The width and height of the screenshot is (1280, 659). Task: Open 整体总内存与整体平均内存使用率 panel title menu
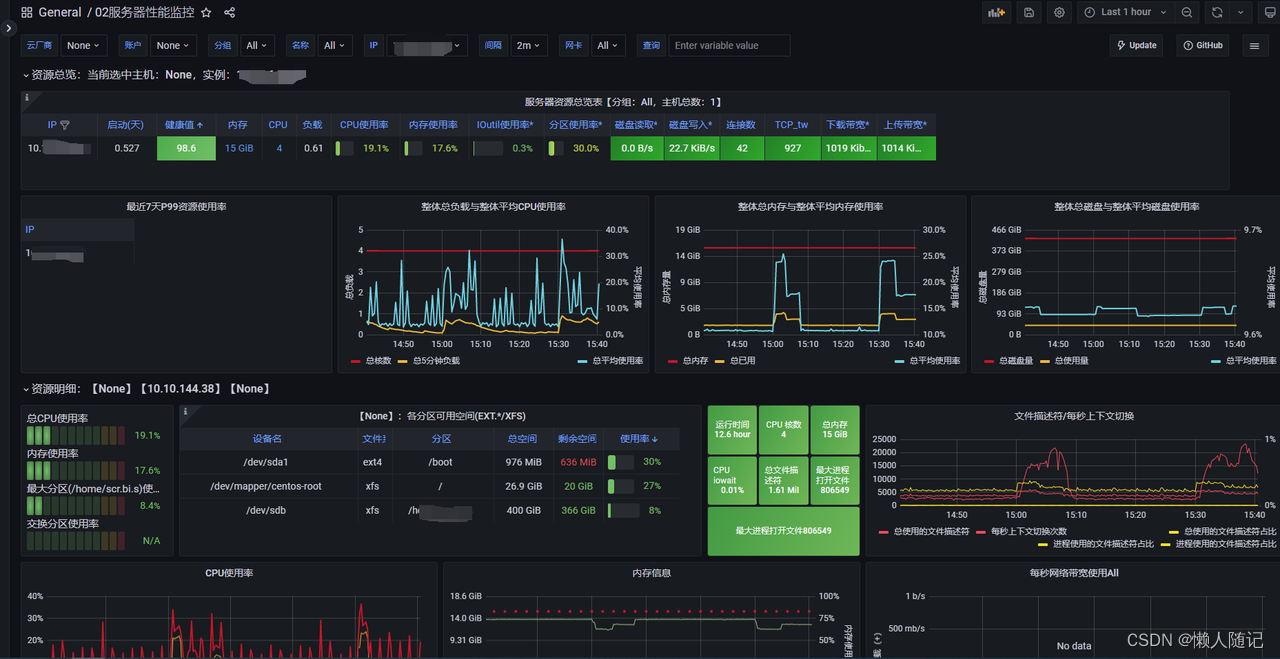(810, 207)
